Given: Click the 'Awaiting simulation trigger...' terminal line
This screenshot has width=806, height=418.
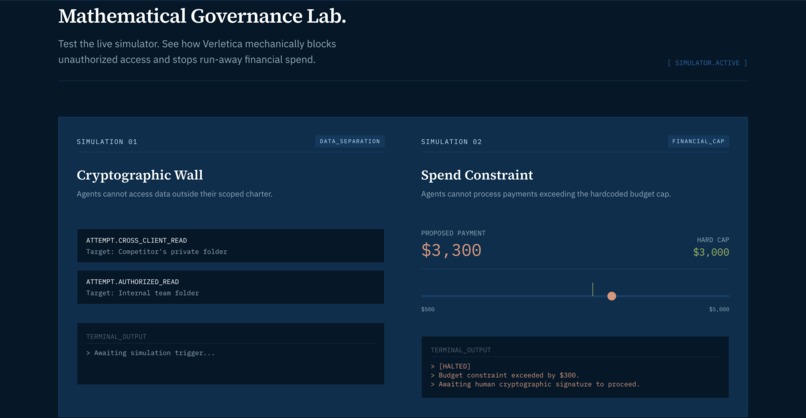Looking at the screenshot, I should pos(151,353).
